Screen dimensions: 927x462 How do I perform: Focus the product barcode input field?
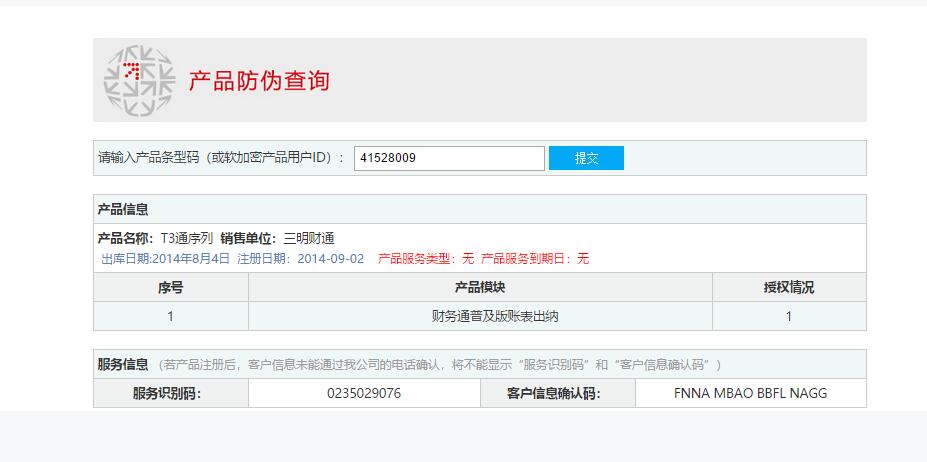click(449, 159)
